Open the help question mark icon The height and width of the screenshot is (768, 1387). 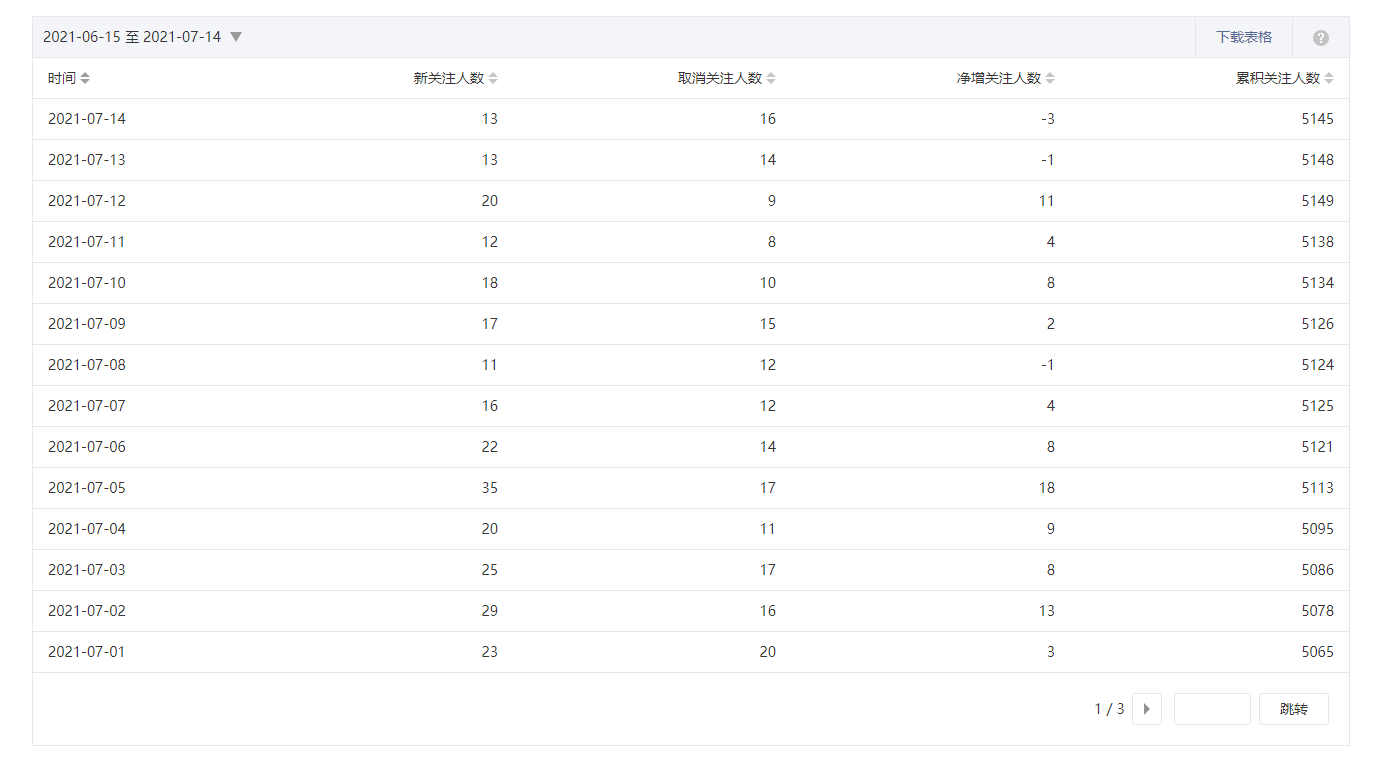(x=1321, y=38)
